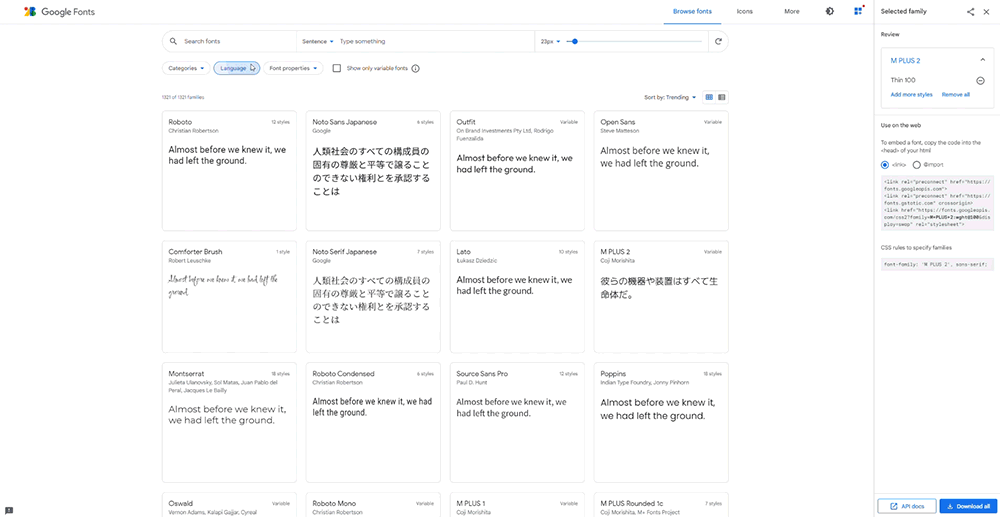Toggle the dark theme icon

pyautogui.click(x=830, y=11)
